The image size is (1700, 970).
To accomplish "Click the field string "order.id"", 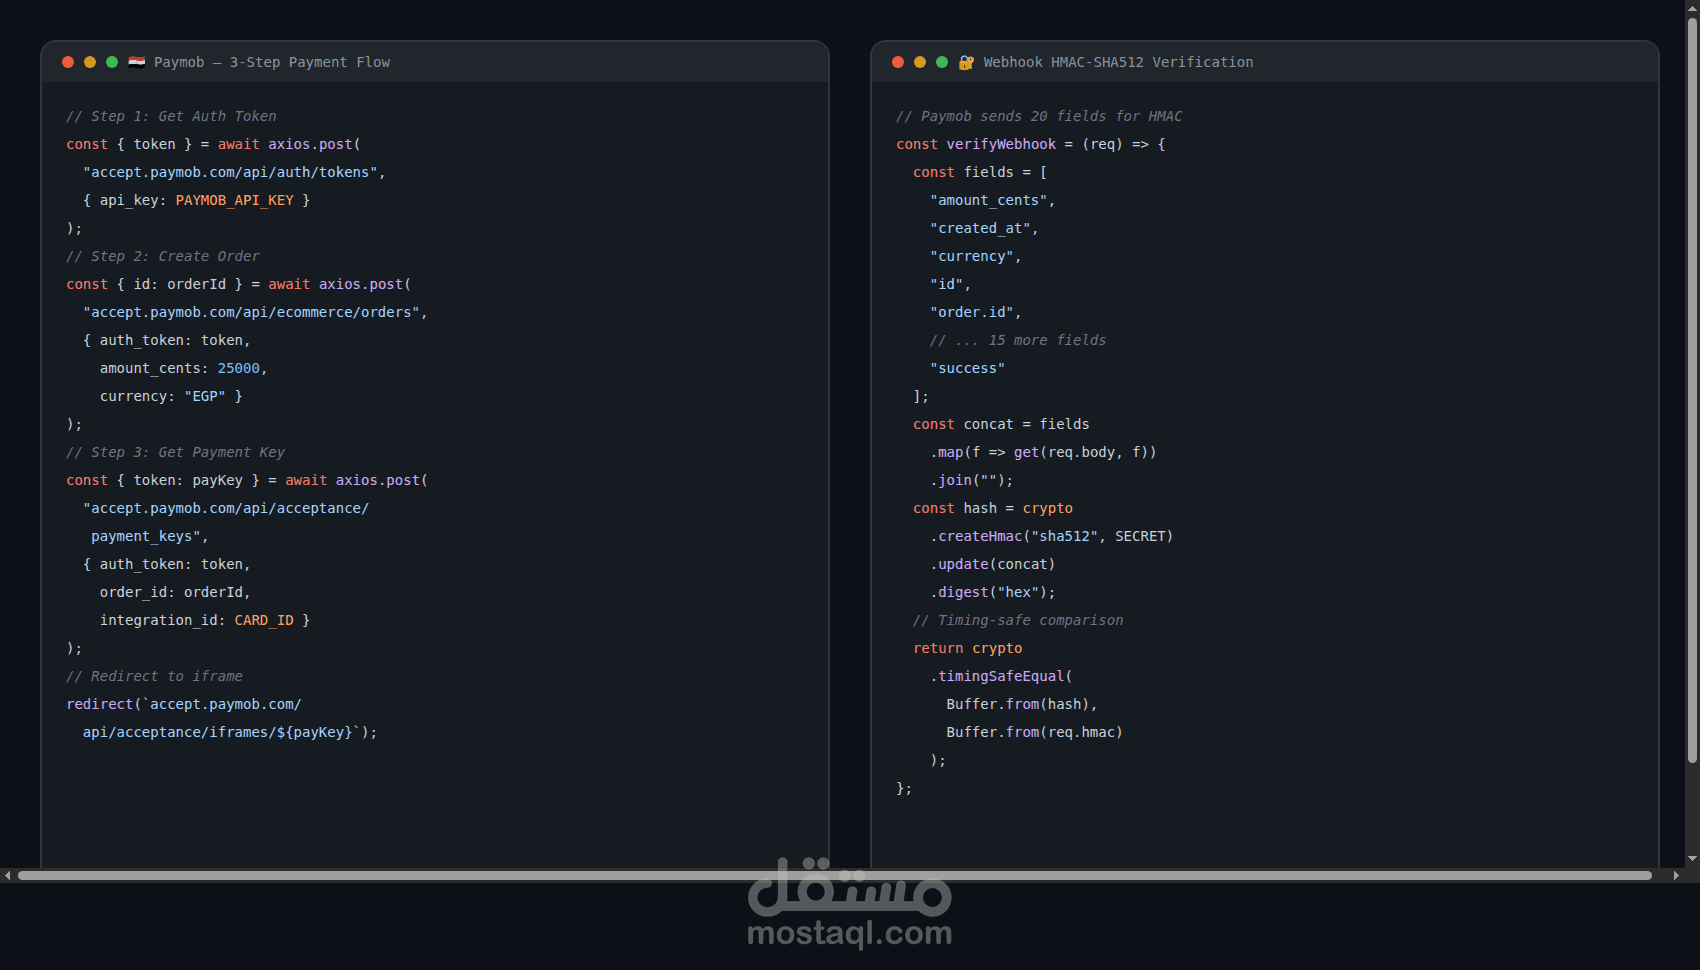I will (972, 312).
